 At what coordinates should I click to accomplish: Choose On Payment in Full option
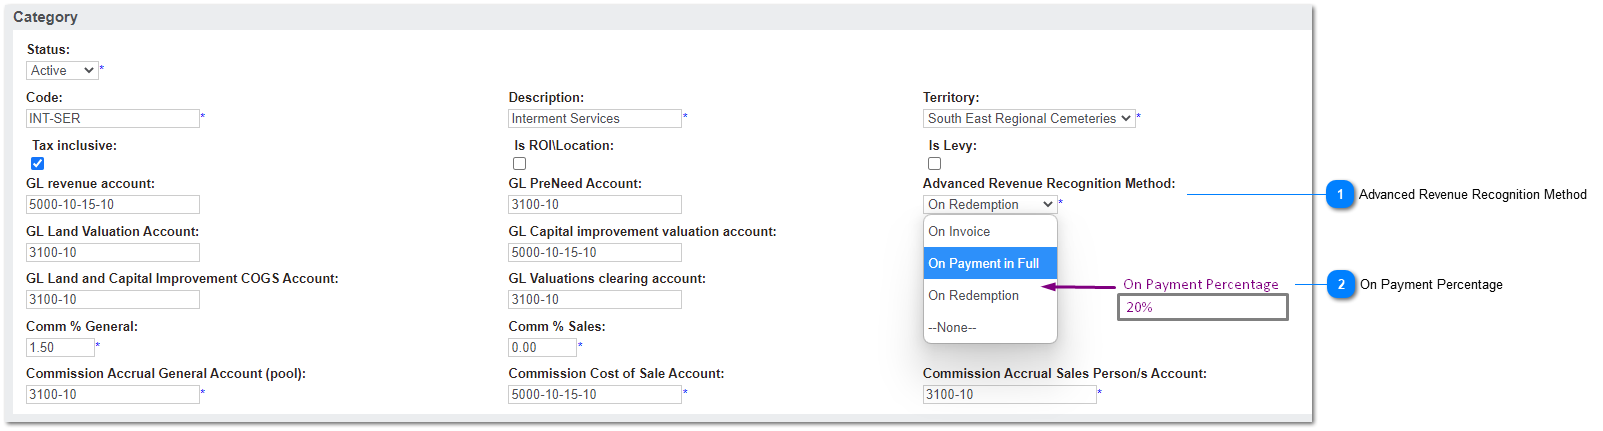click(x=990, y=263)
